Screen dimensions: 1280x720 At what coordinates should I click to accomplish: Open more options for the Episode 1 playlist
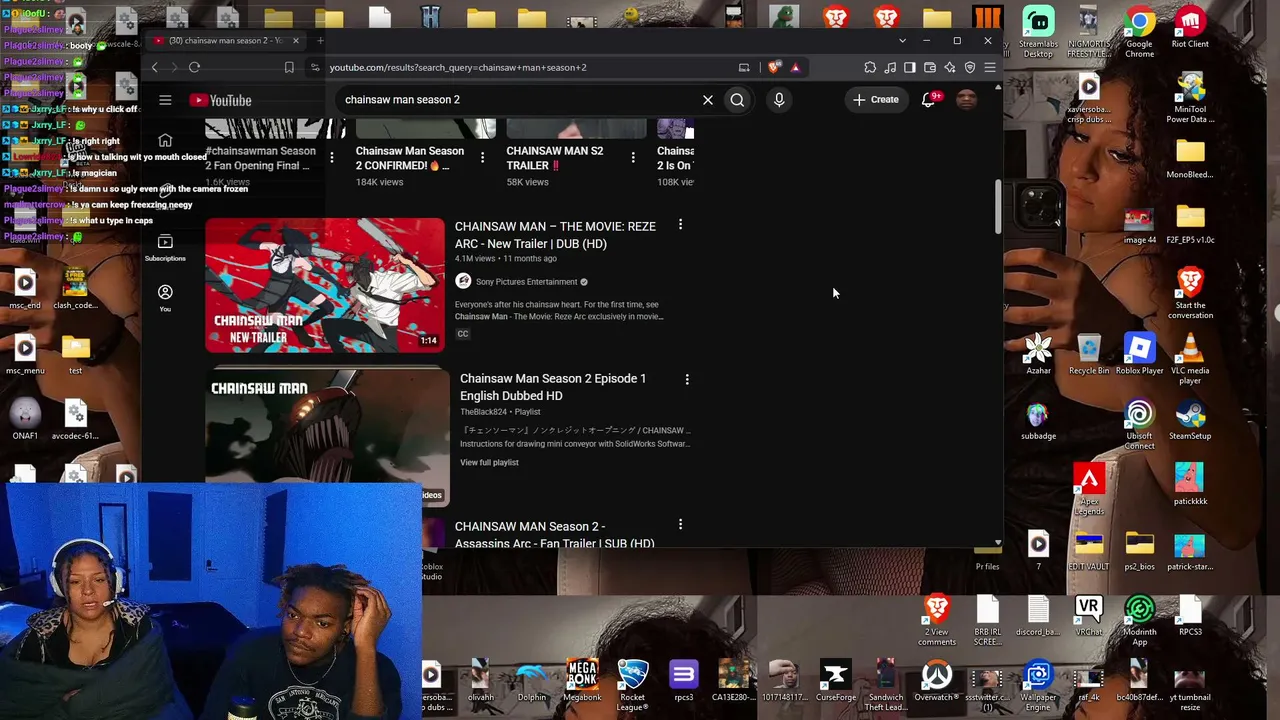point(686,379)
